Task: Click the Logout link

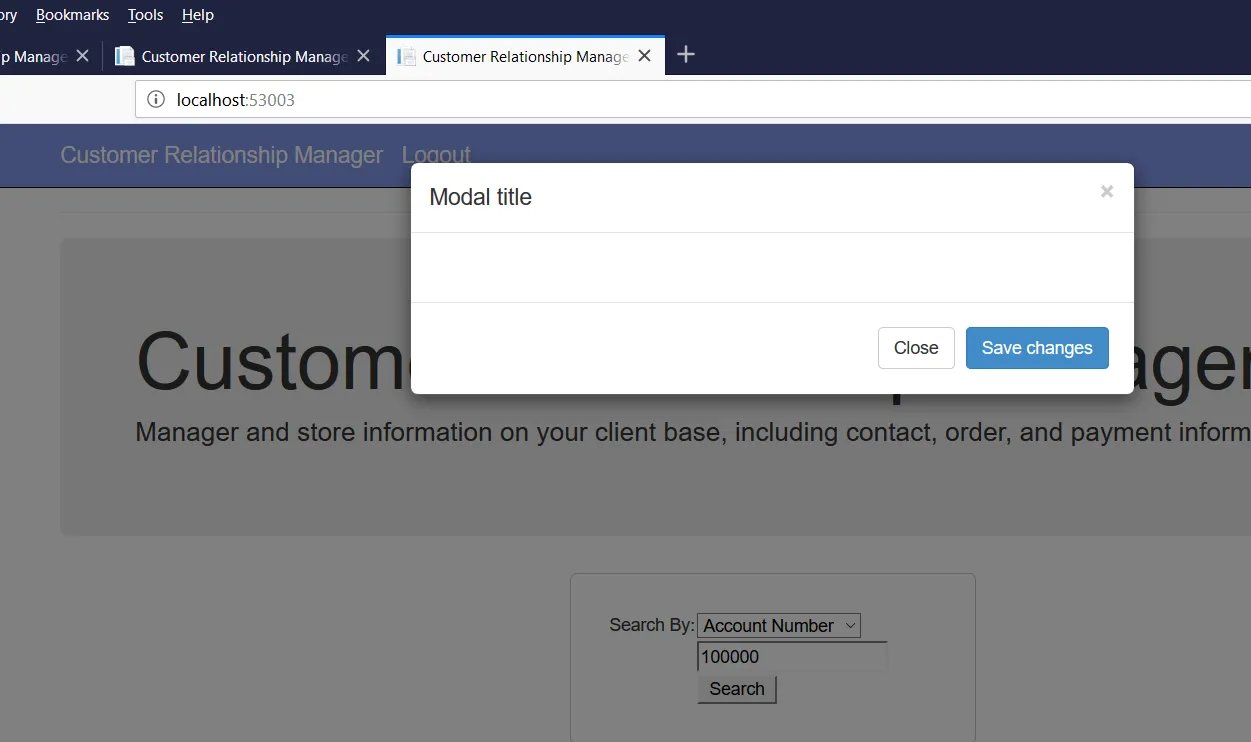Action: click(436, 155)
